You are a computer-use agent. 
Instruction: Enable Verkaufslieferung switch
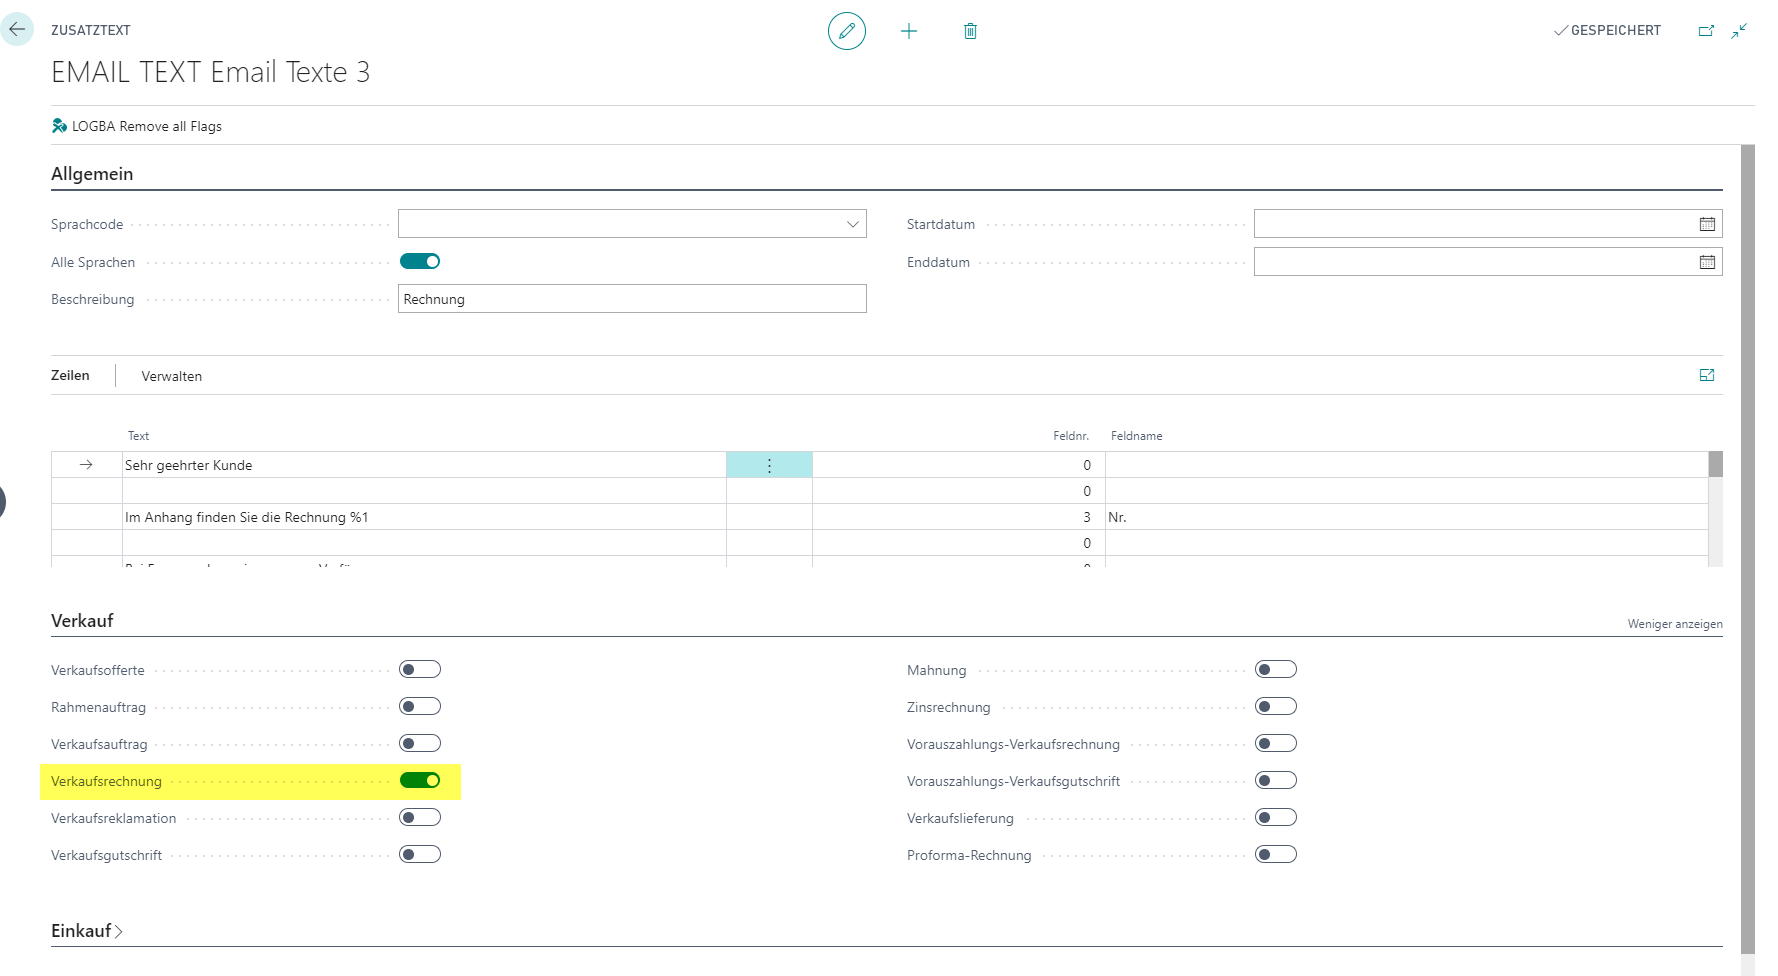(x=1276, y=817)
